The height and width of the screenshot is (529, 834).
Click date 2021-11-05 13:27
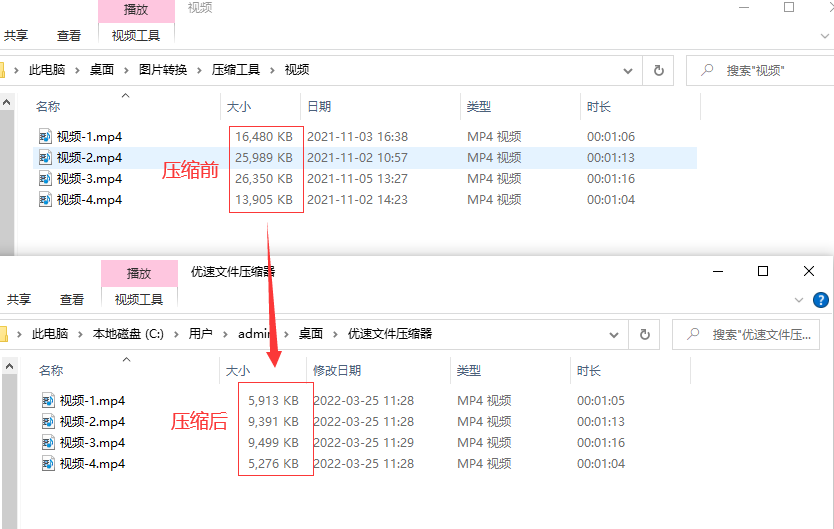point(357,179)
